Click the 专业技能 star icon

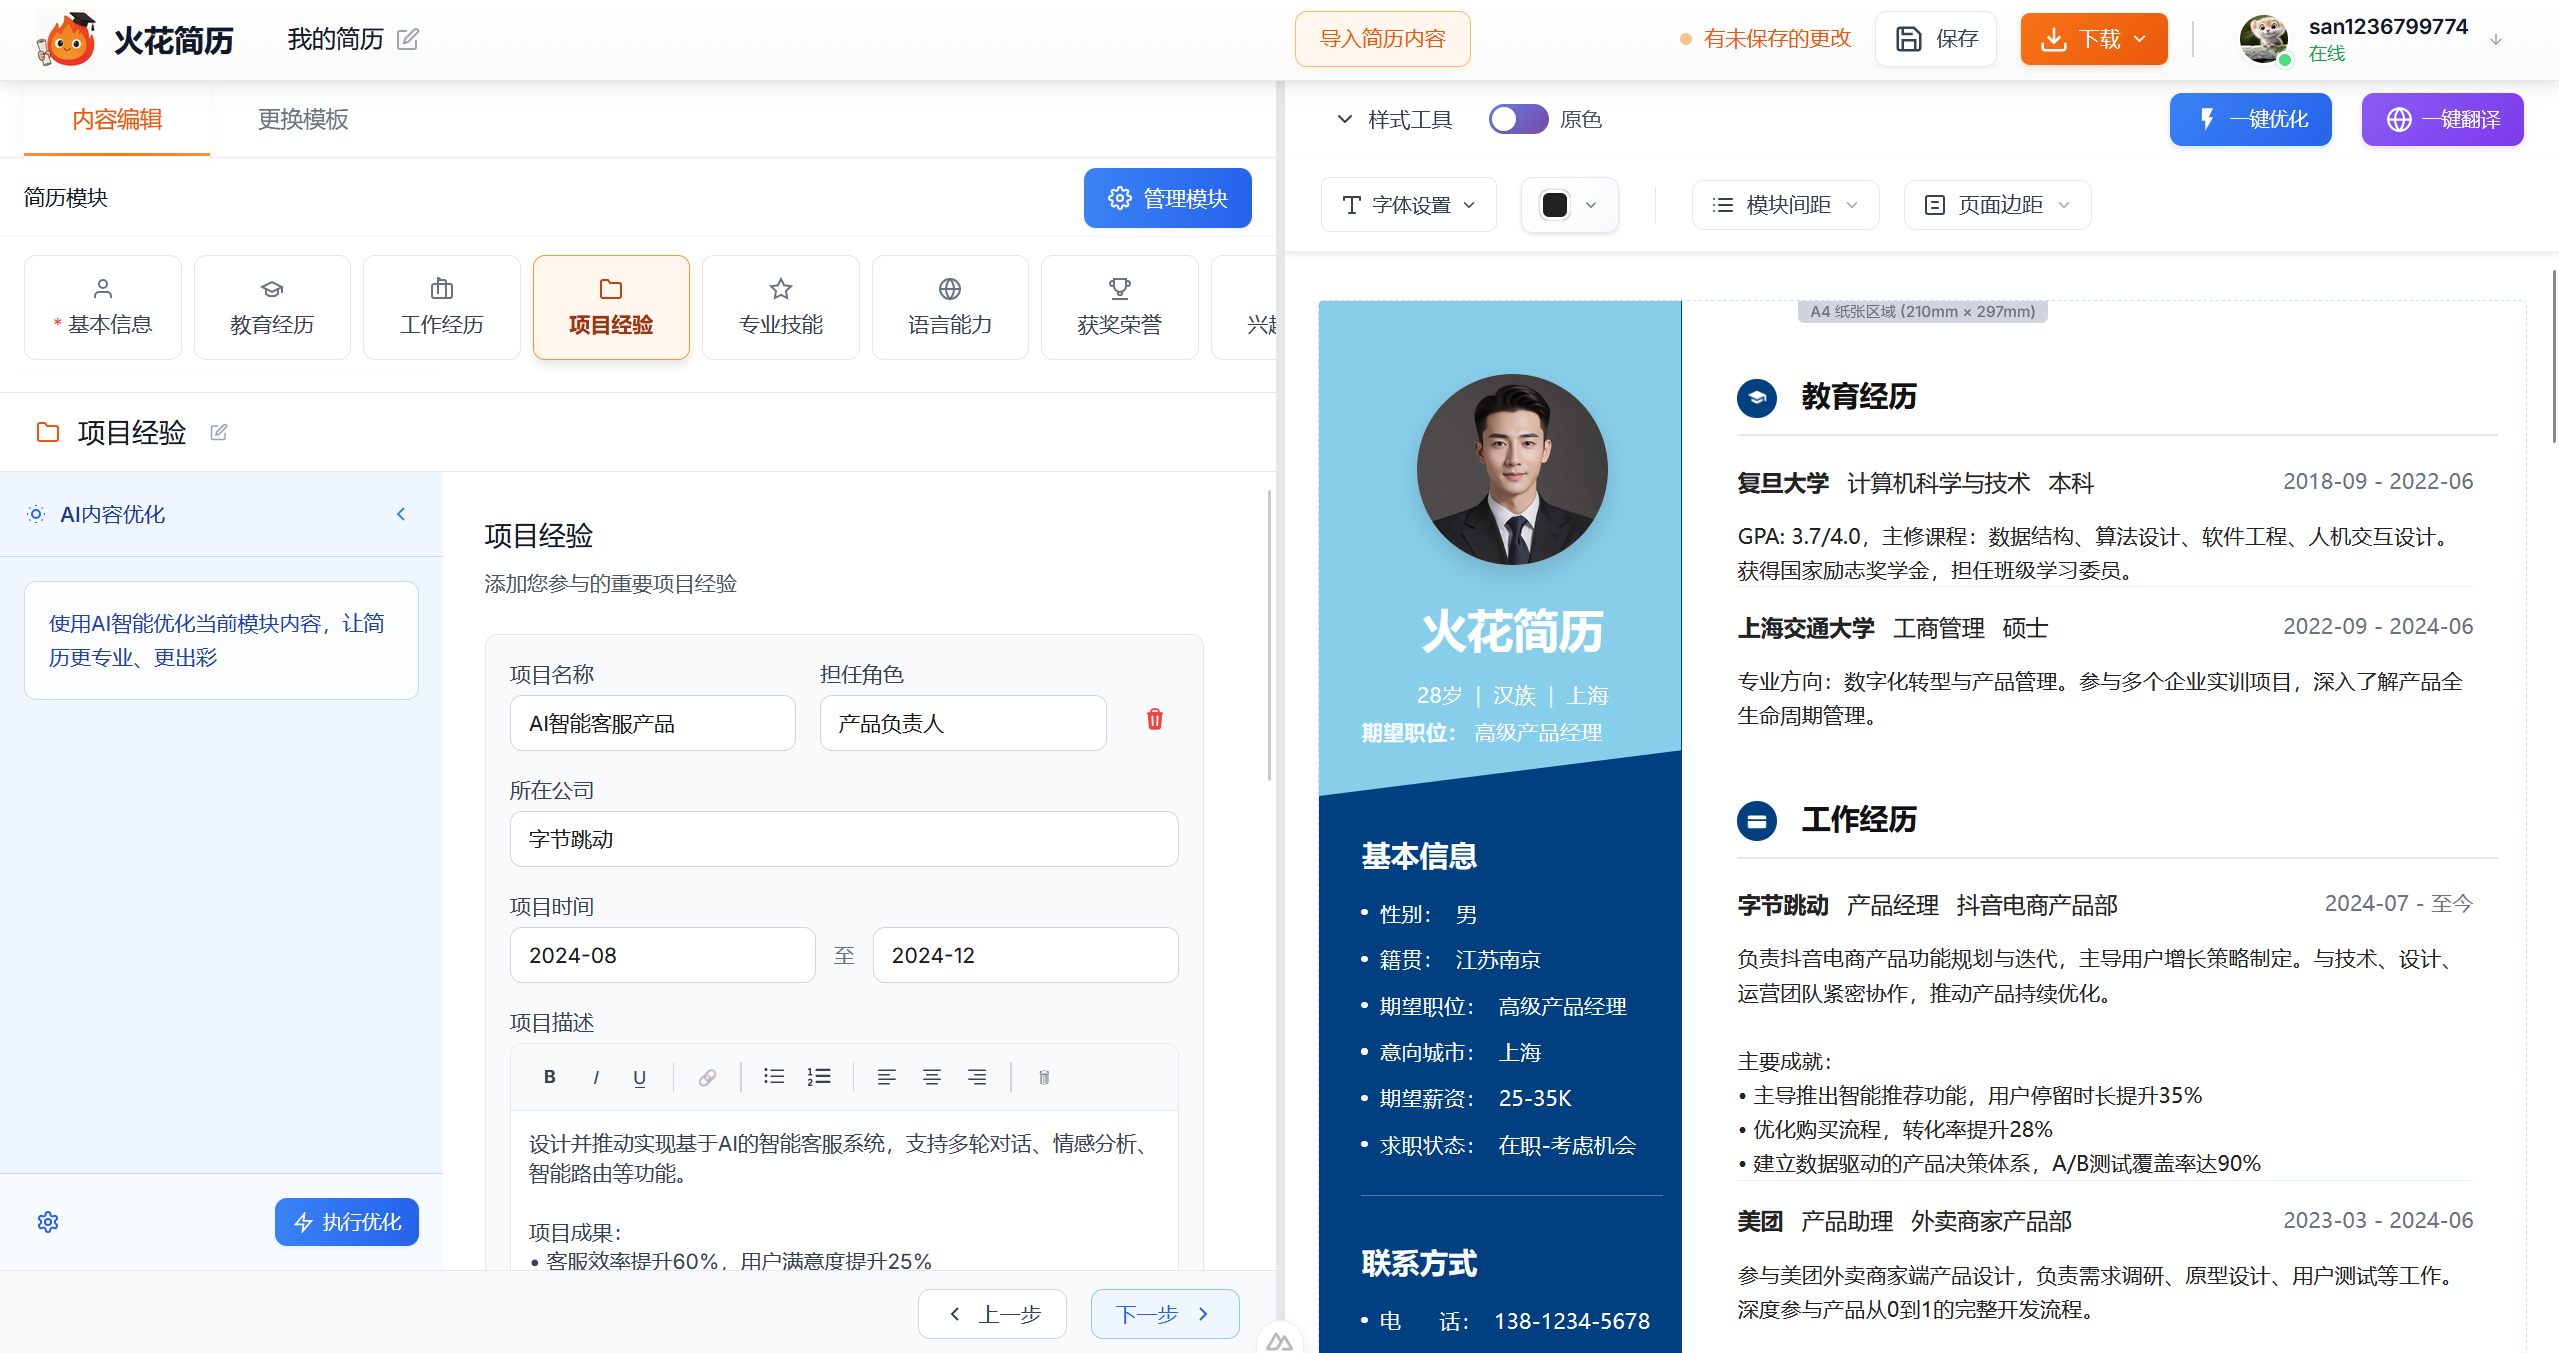[780, 289]
